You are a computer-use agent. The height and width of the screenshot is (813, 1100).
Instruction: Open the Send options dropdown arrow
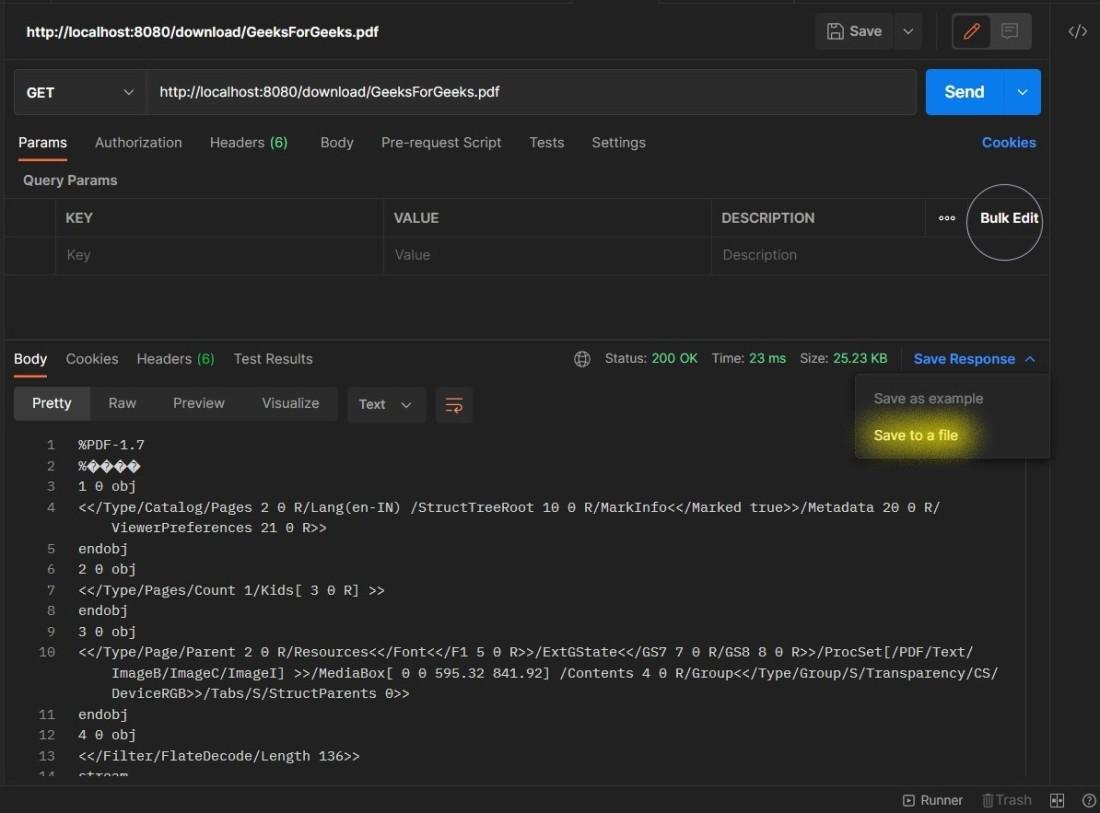pos(1022,92)
